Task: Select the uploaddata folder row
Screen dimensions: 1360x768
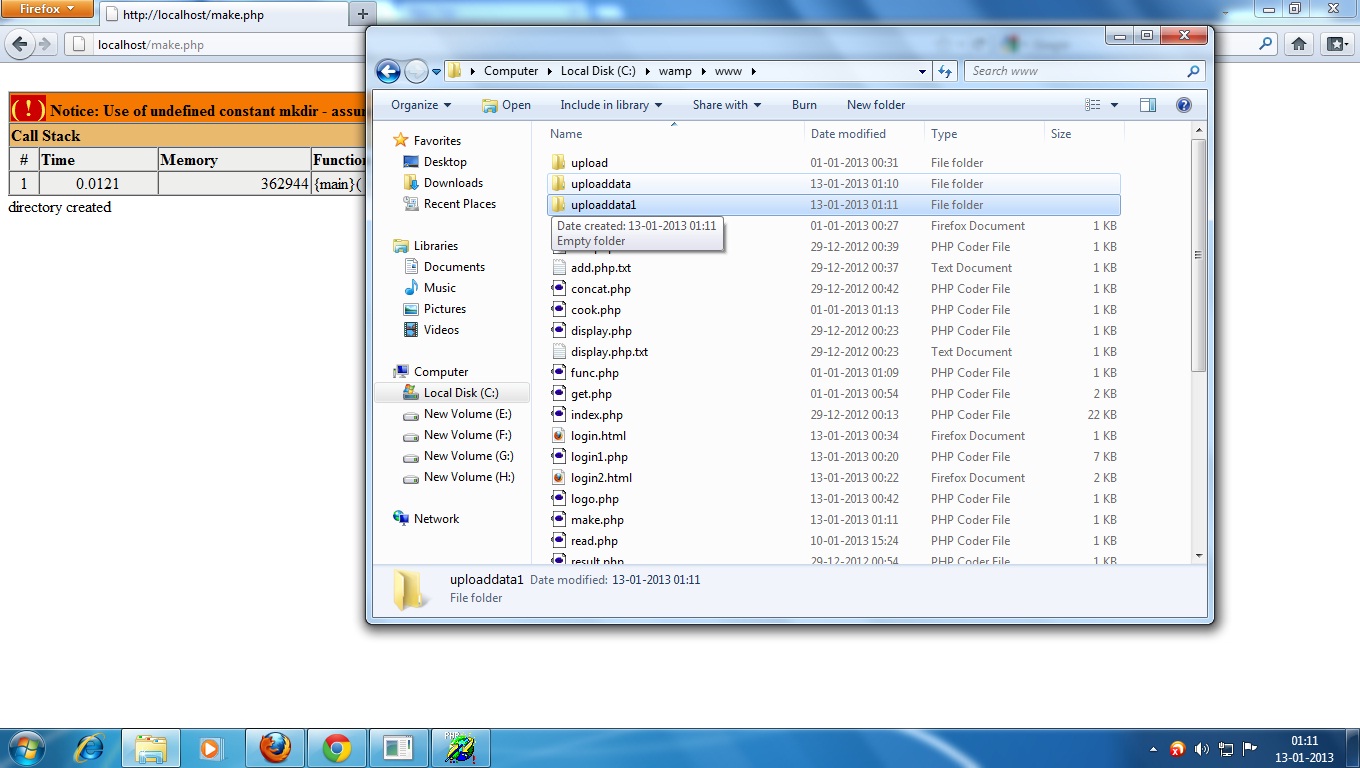Action: (834, 184)
